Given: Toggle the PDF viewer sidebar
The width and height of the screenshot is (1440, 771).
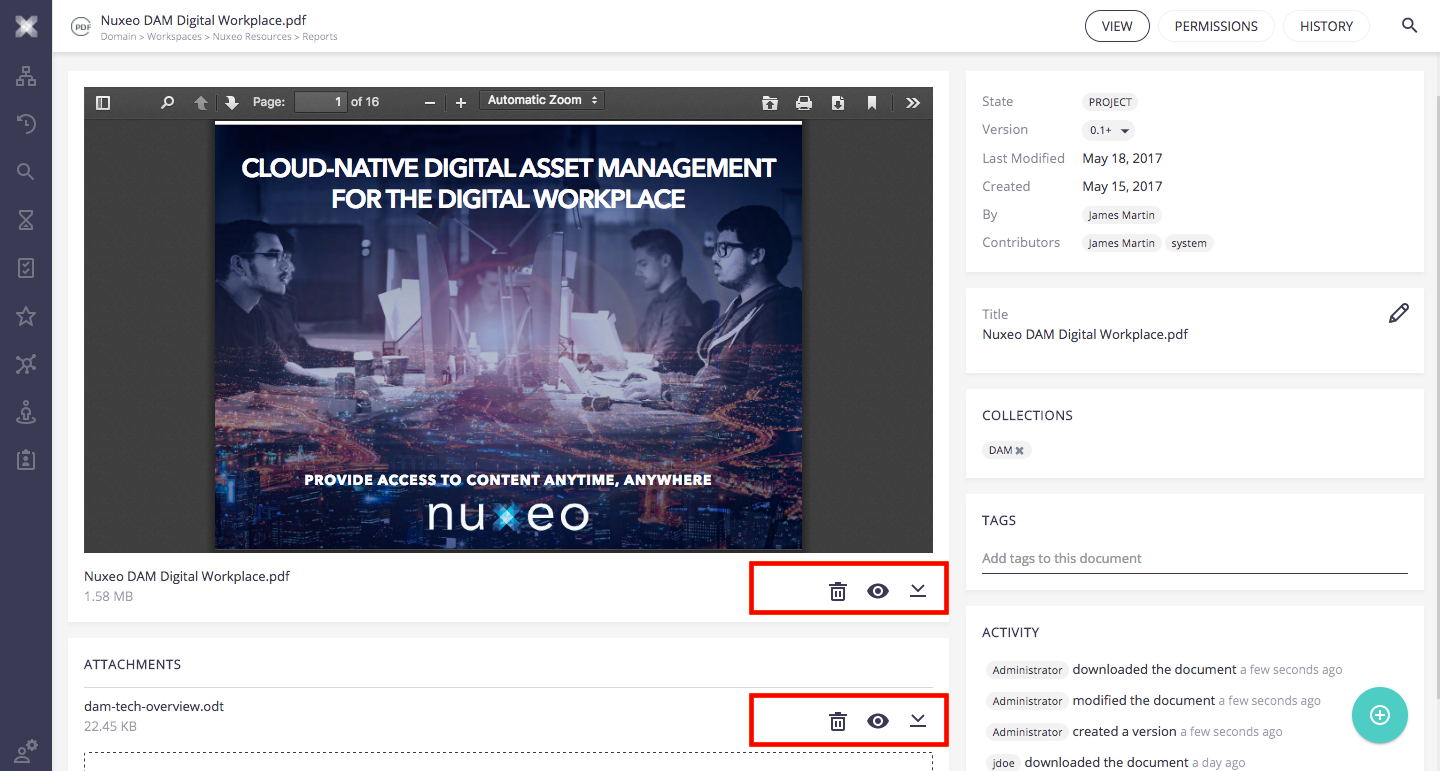Looking at the screenshot, I should click(102, 102).
